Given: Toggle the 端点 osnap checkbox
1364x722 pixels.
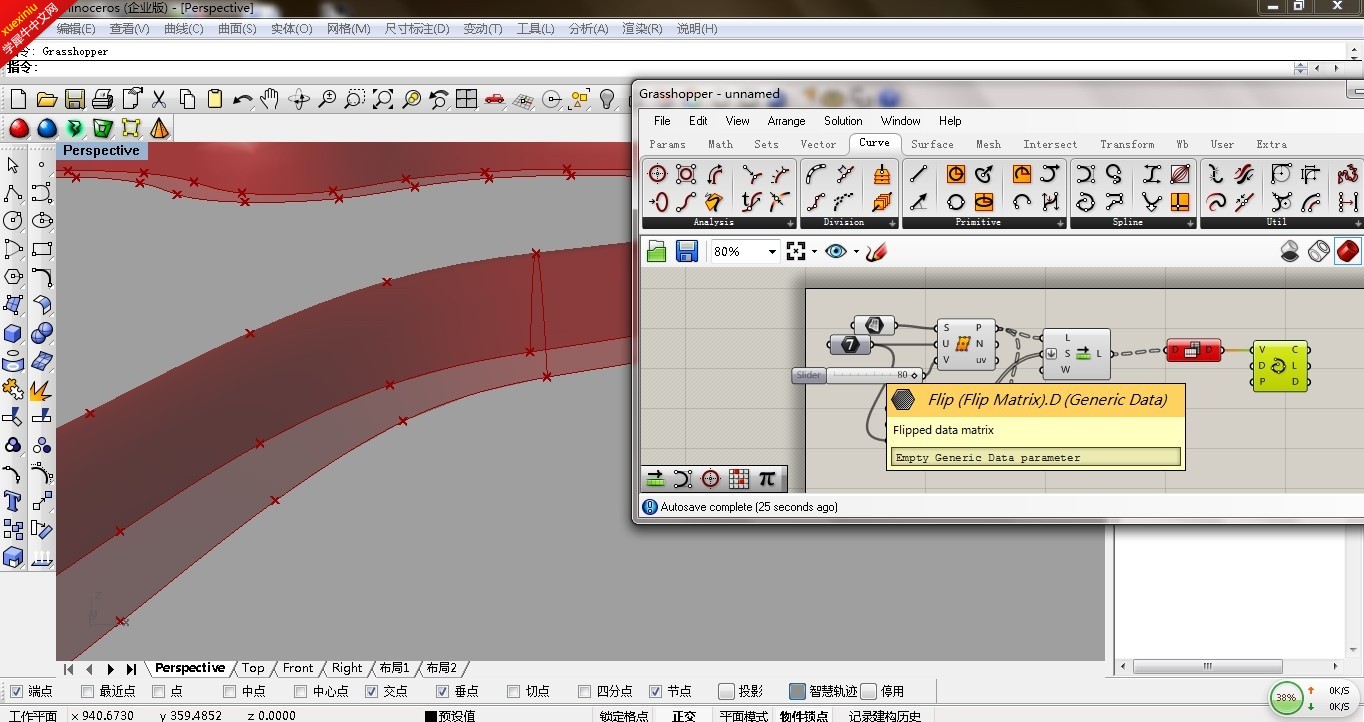Looking at the screenshot, I should click(16, 691).
